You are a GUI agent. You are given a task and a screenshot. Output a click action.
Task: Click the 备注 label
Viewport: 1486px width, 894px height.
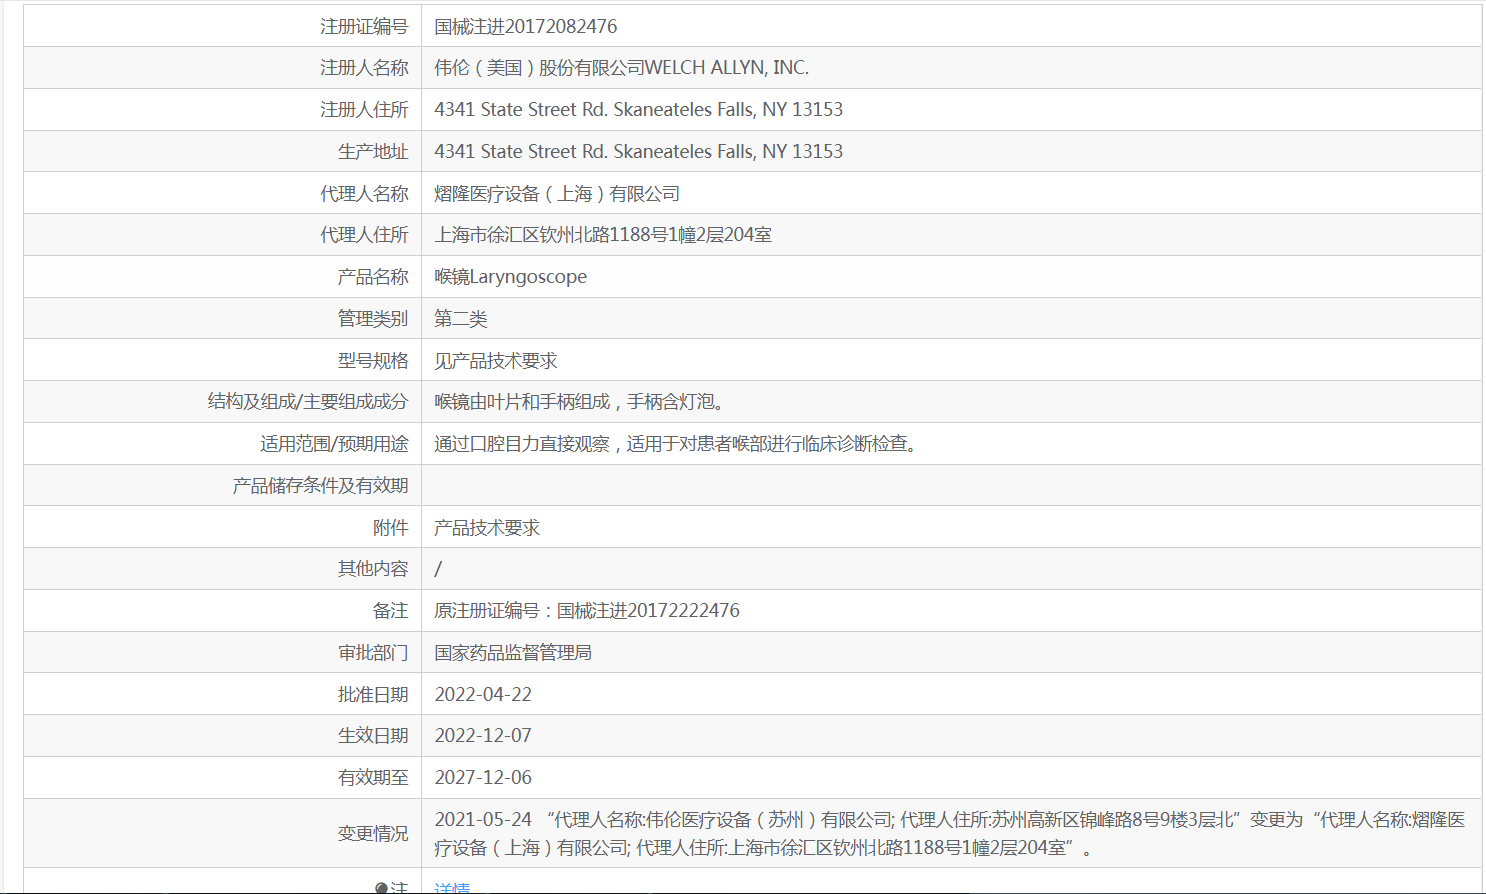coord(391,611)
